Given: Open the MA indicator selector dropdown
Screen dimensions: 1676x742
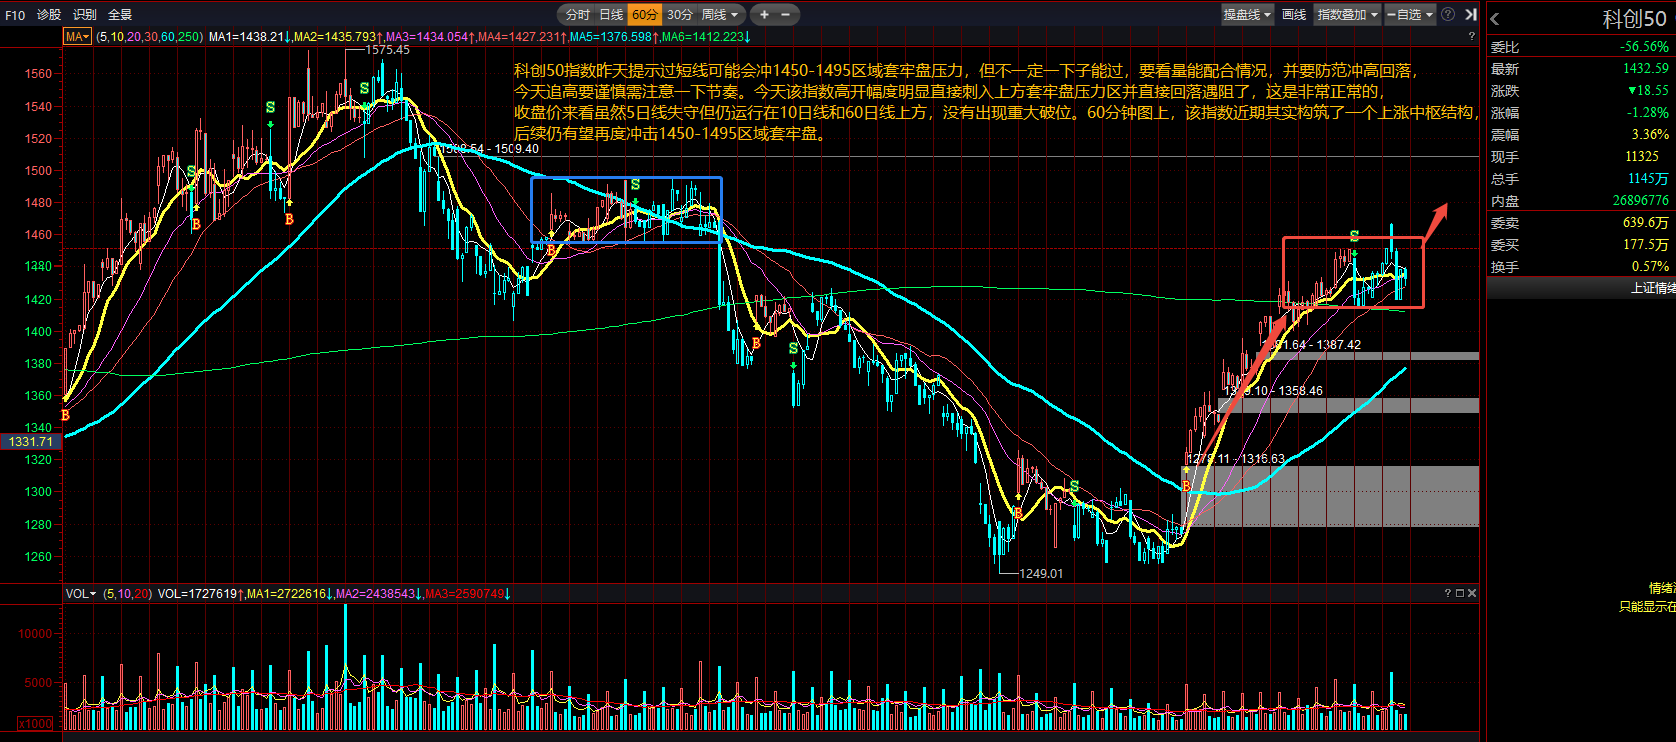Looking at the screenshot, I should point(77,36).
